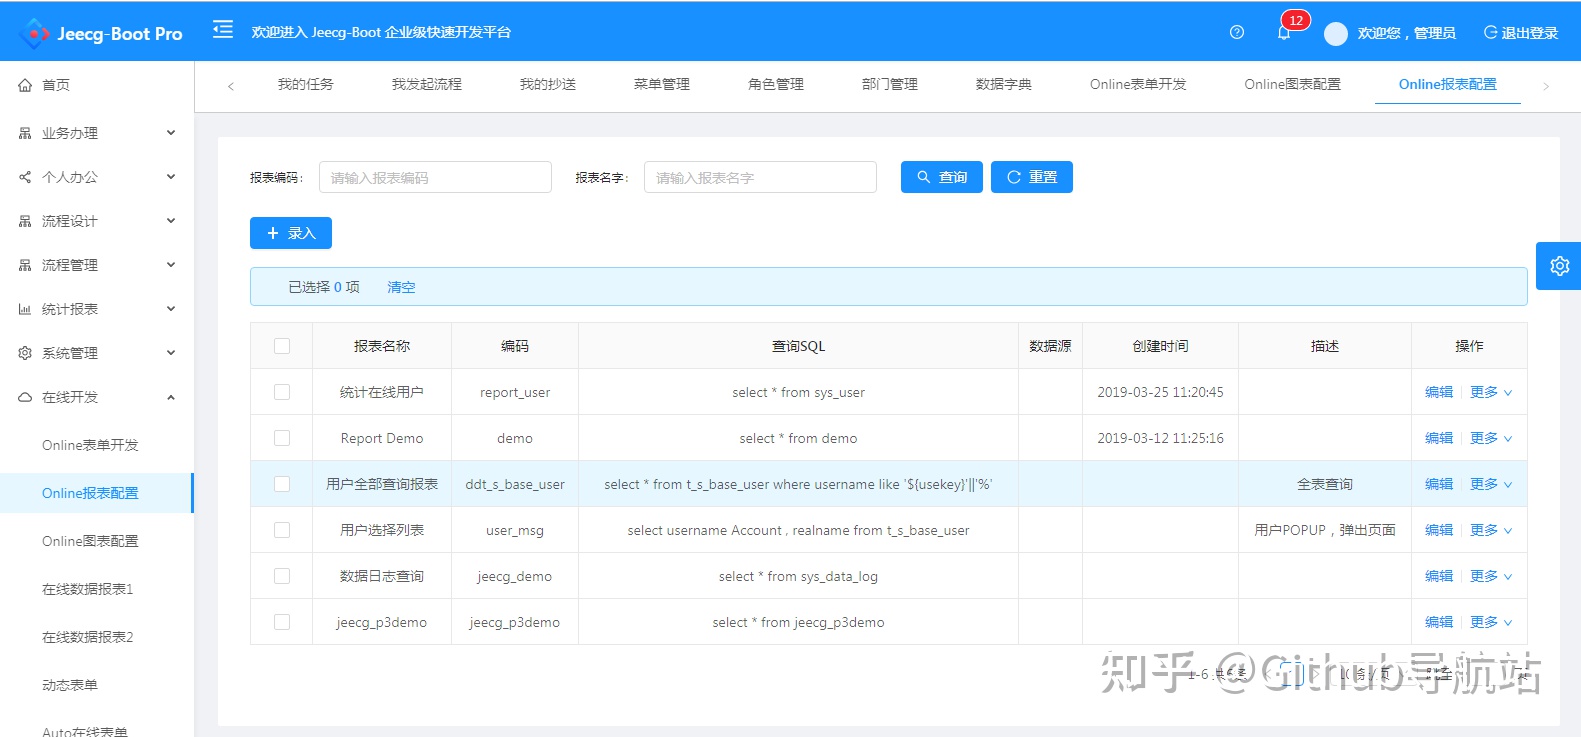Expand the 流程管理 menu chevron

[x=171, y=265]
